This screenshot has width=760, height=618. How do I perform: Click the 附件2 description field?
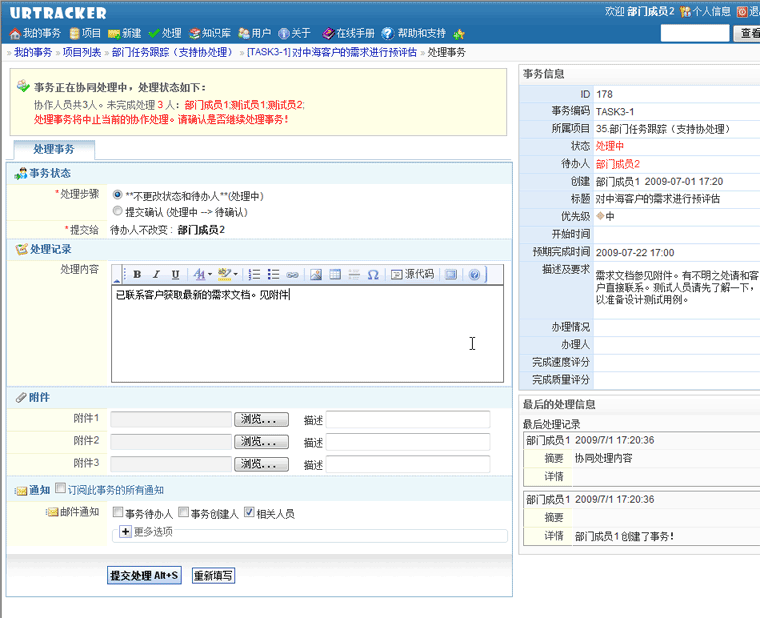[408, 442]
